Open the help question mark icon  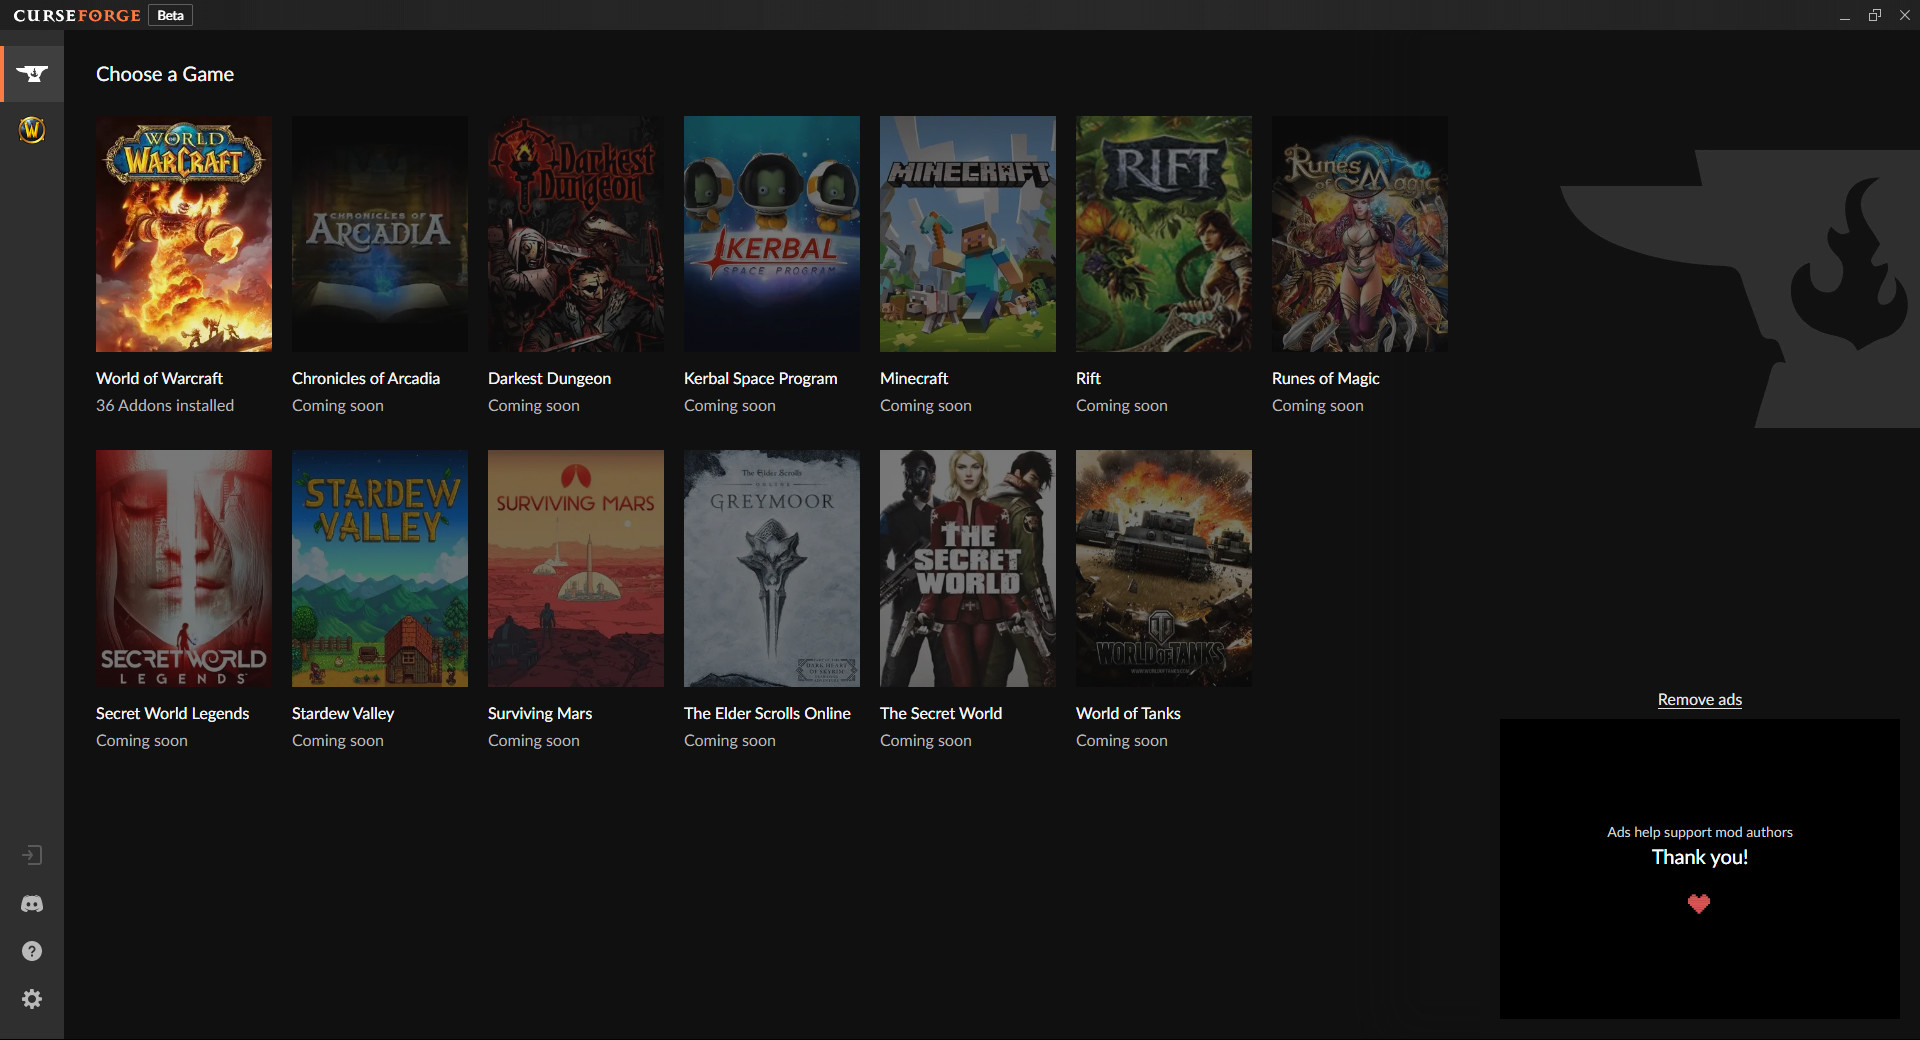pyautogui.click(x=32, y=951)
